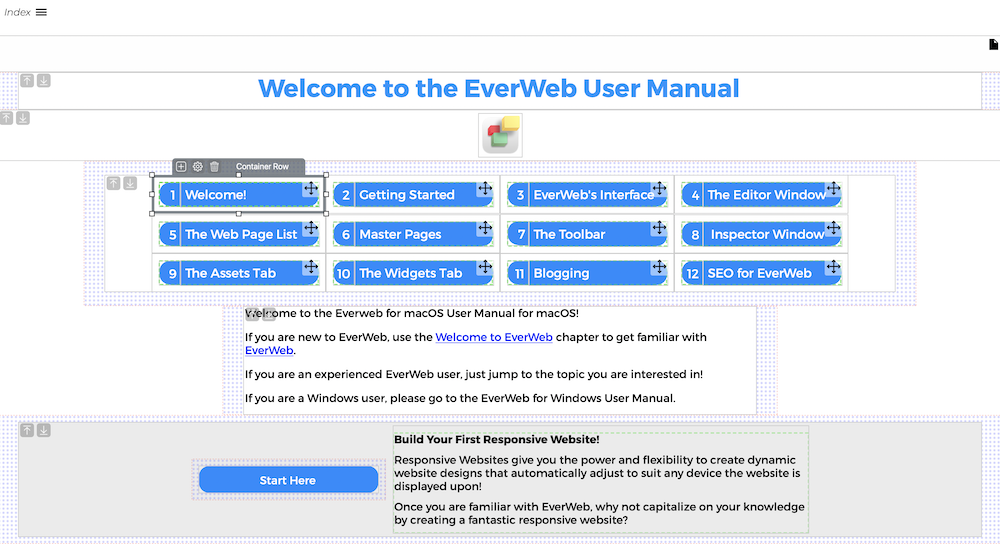1000x544 pixels.
Task: Click the move handle on Getting Started button
Action: click(485, 189)
